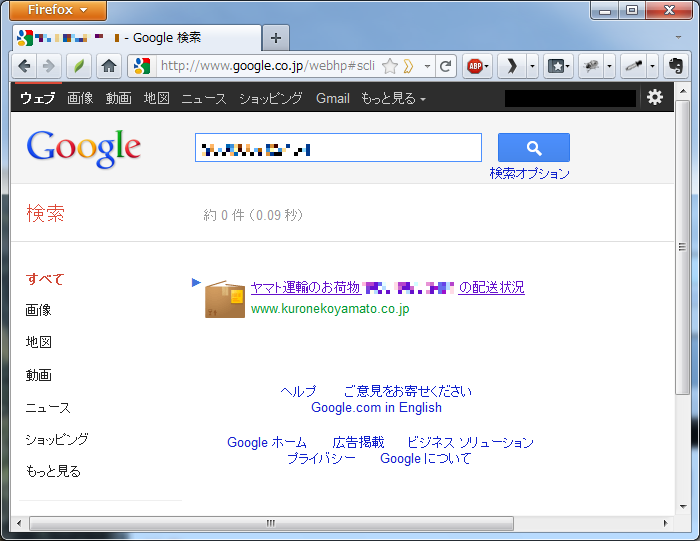Open Gmail from the top black bar

click(333, 98)
